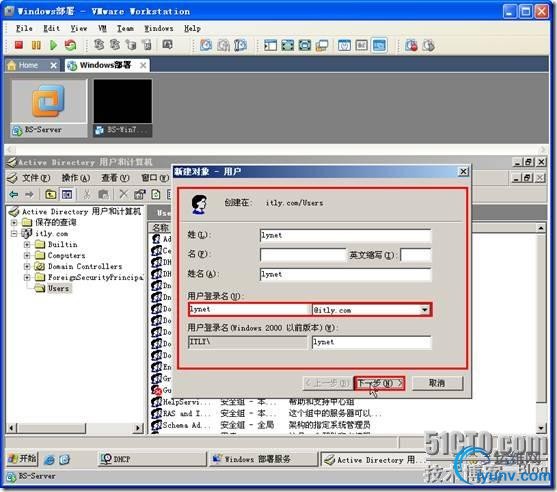Open the View menu in VMware
This screenshot has width=557, height=492.
[79, 28]
